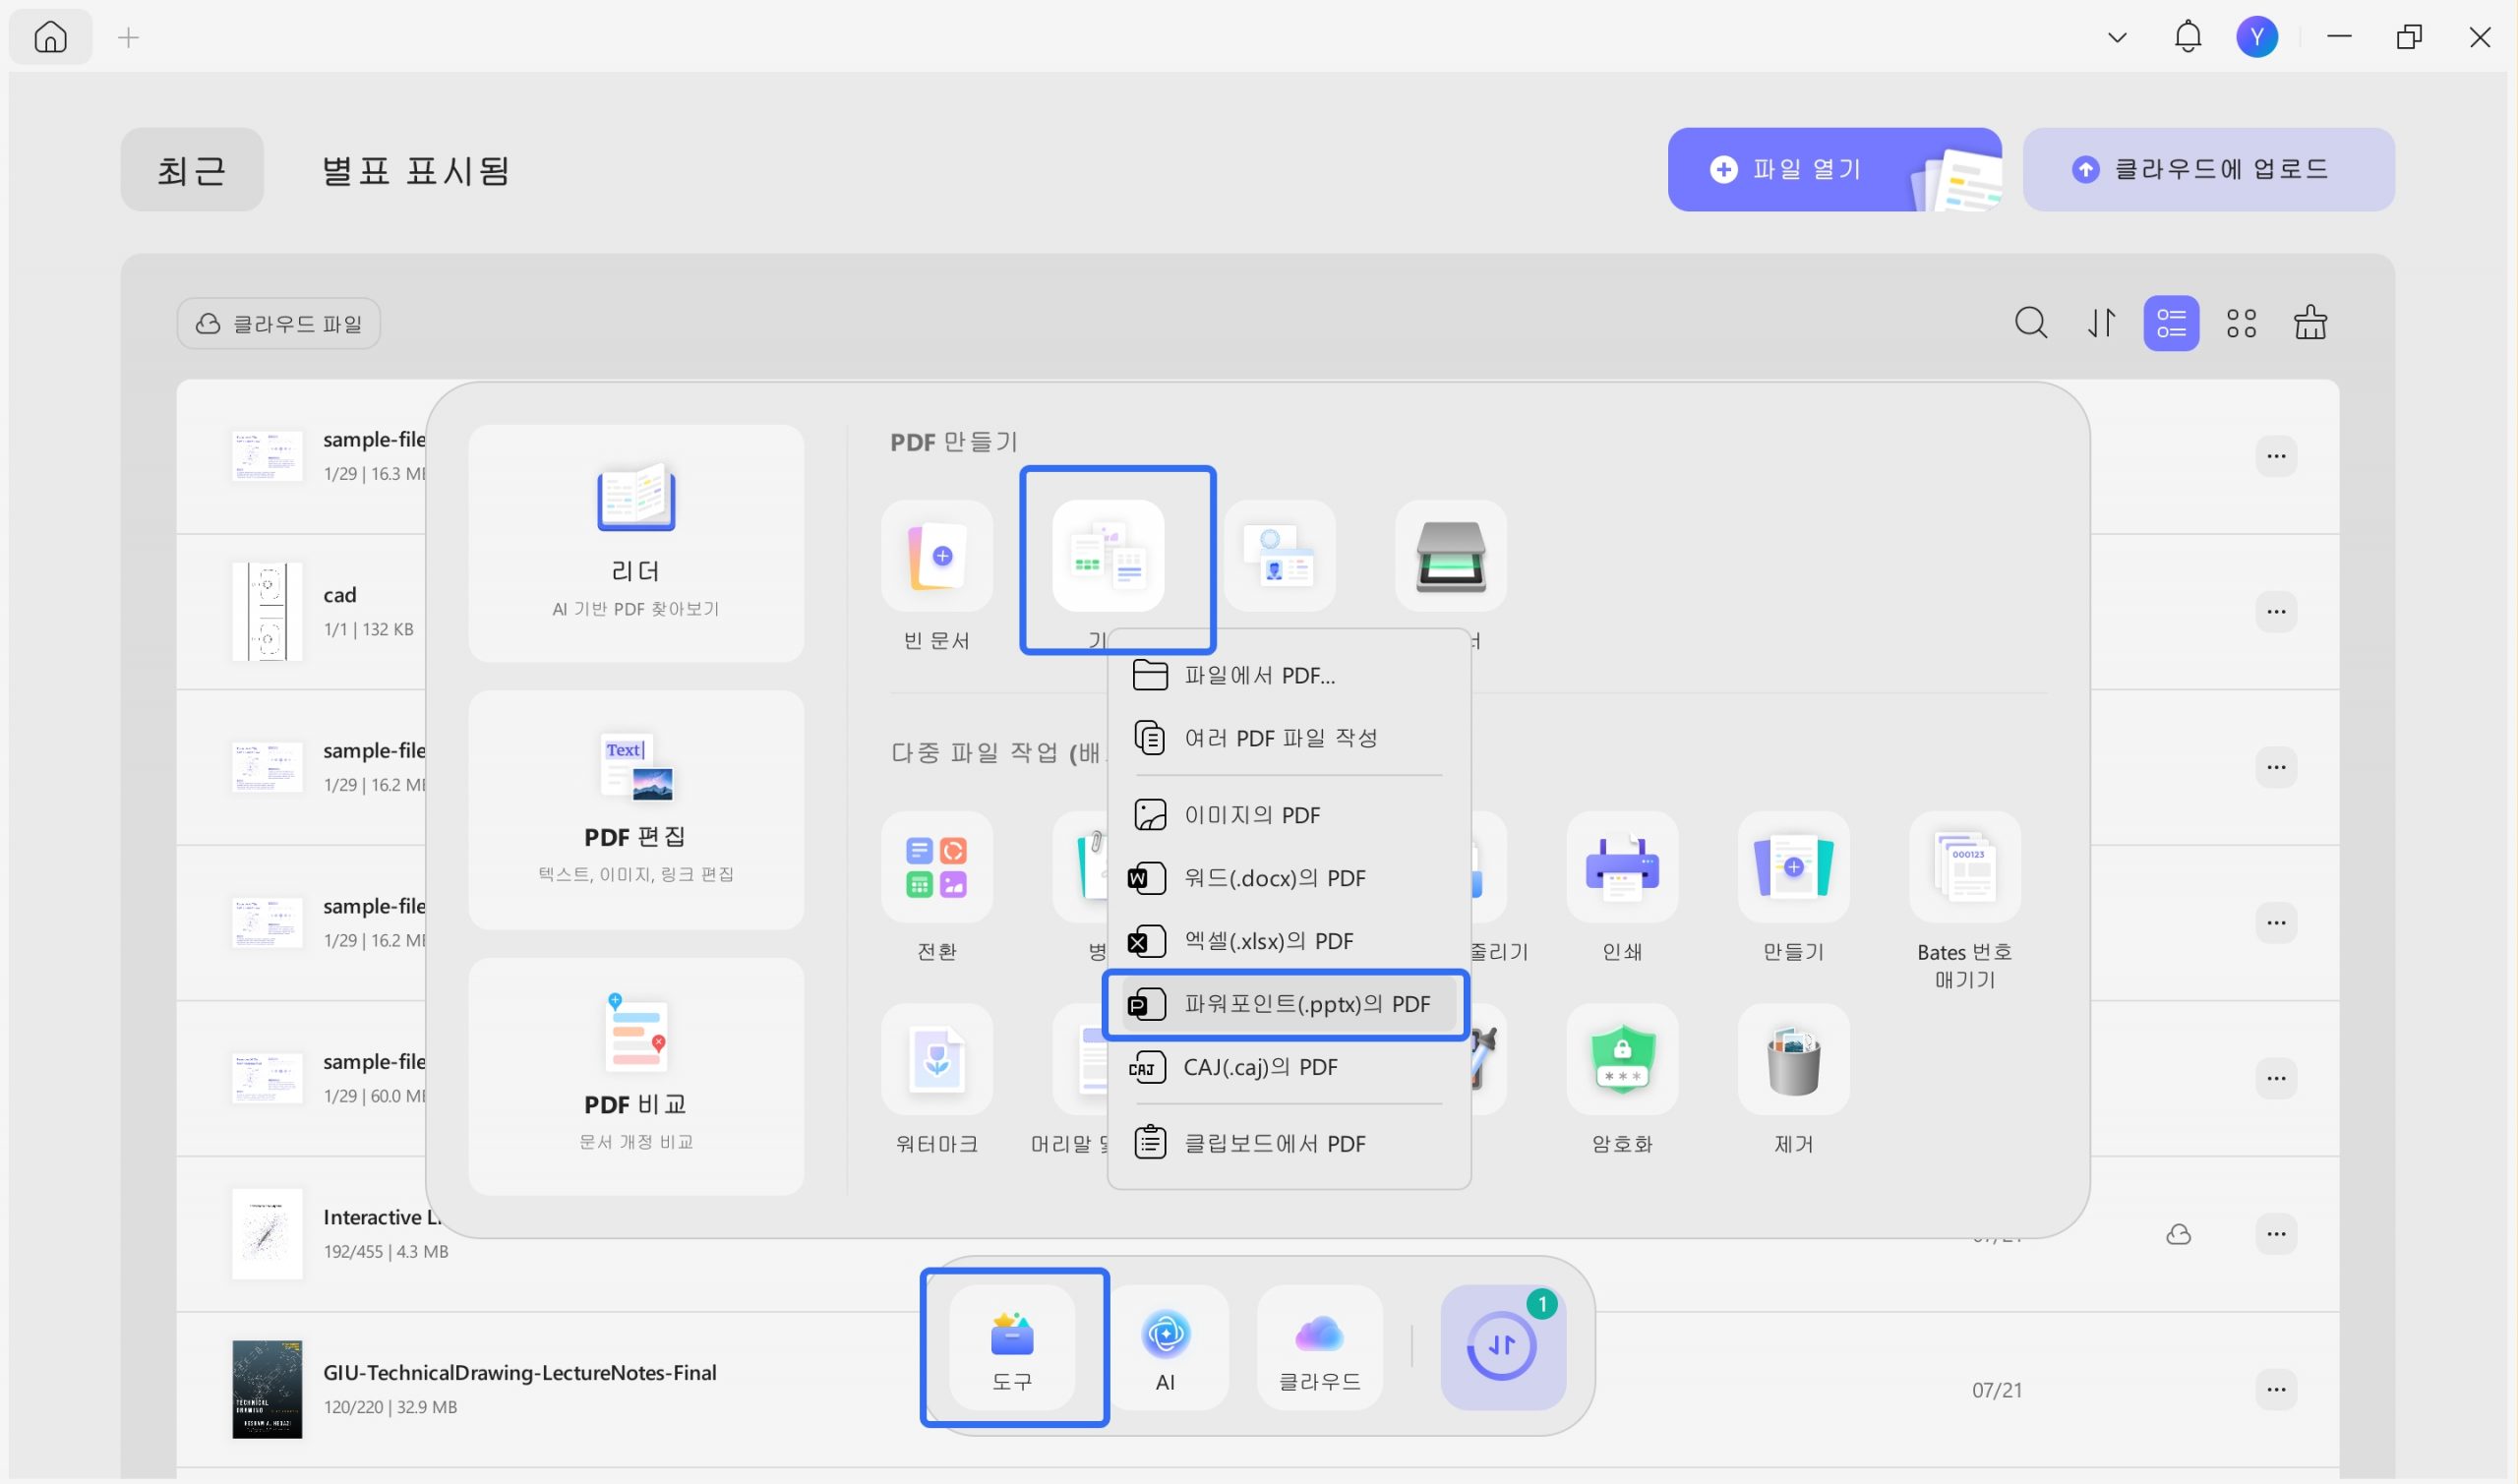The width and height of the screenshot is (2518, 1484).
Task: Open the cad file thumbnail
Action: tap(267, 611)
